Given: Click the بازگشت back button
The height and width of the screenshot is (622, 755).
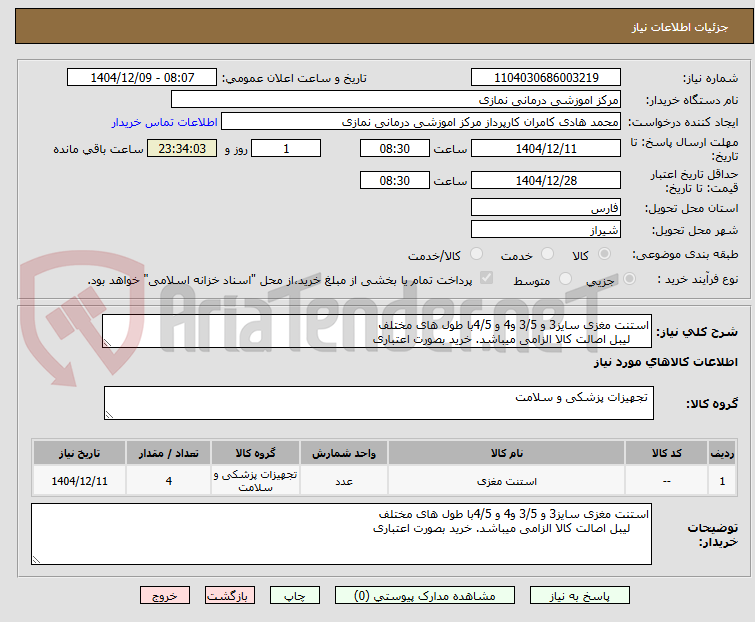Looking at the screenshot, I should point(229,596).
